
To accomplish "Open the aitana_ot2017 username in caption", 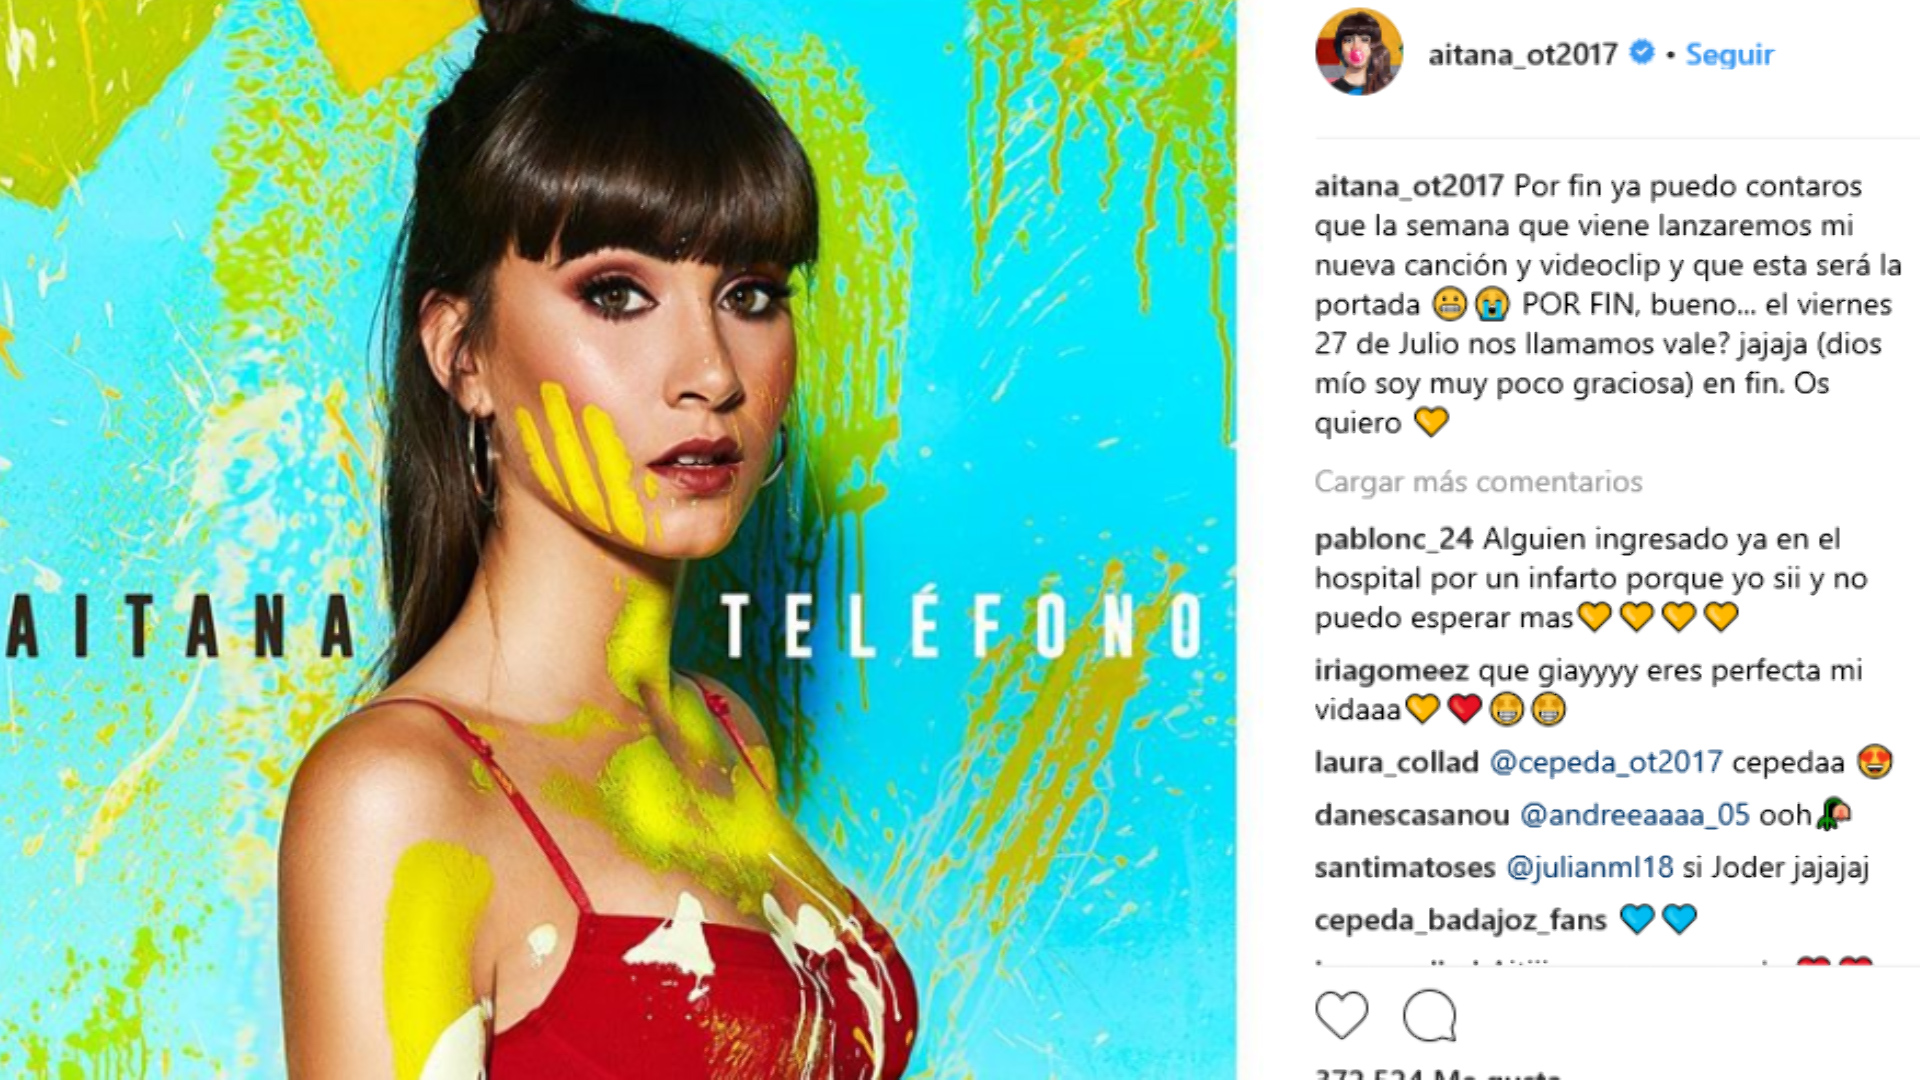I will [1409, 186].
